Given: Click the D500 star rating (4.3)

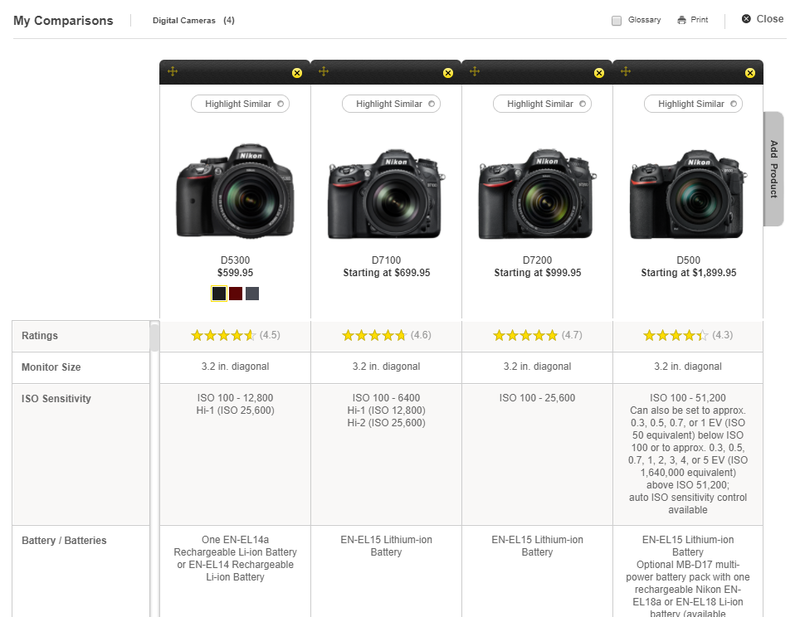Looking at the screenshot, I should (688, 335).
